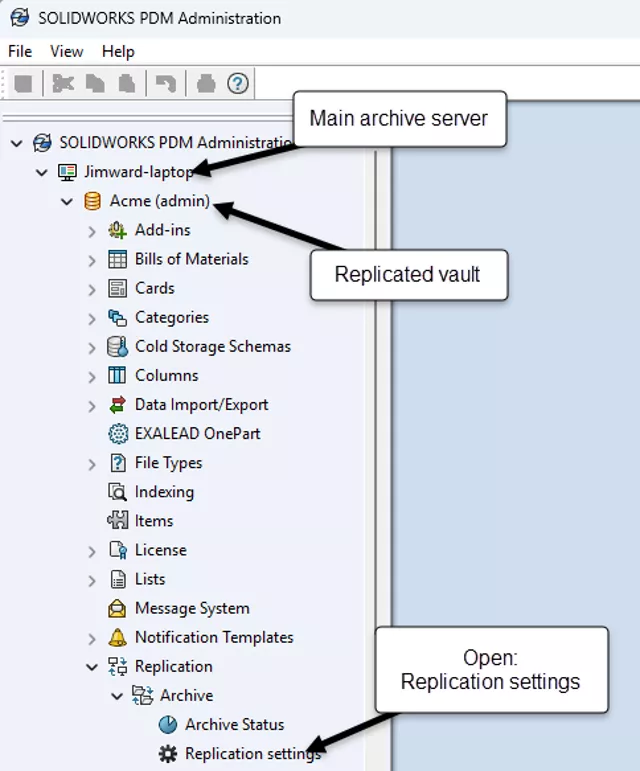Screen dimensions: 640x771
Task: Open Replication settings in the tree
Action: [253, 753]
